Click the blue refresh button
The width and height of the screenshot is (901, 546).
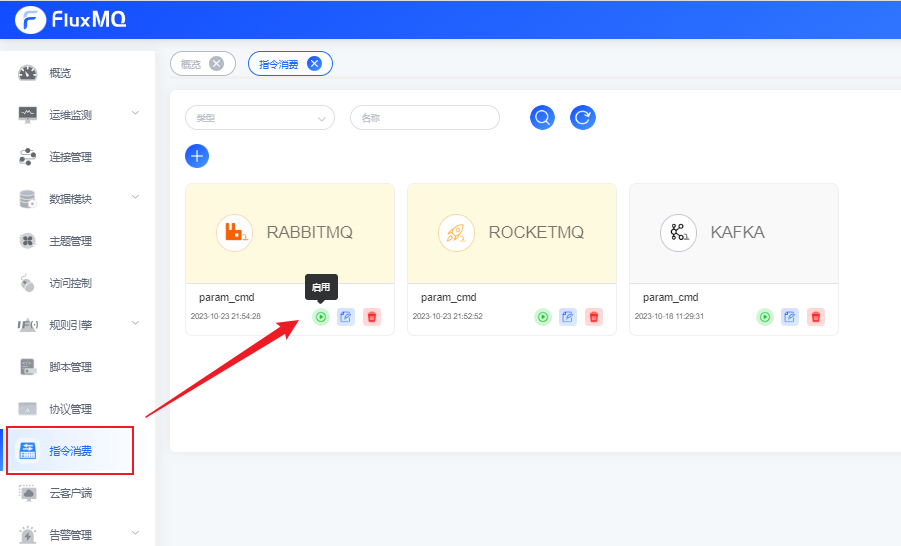pyautogui.click(x=583, y=118)
